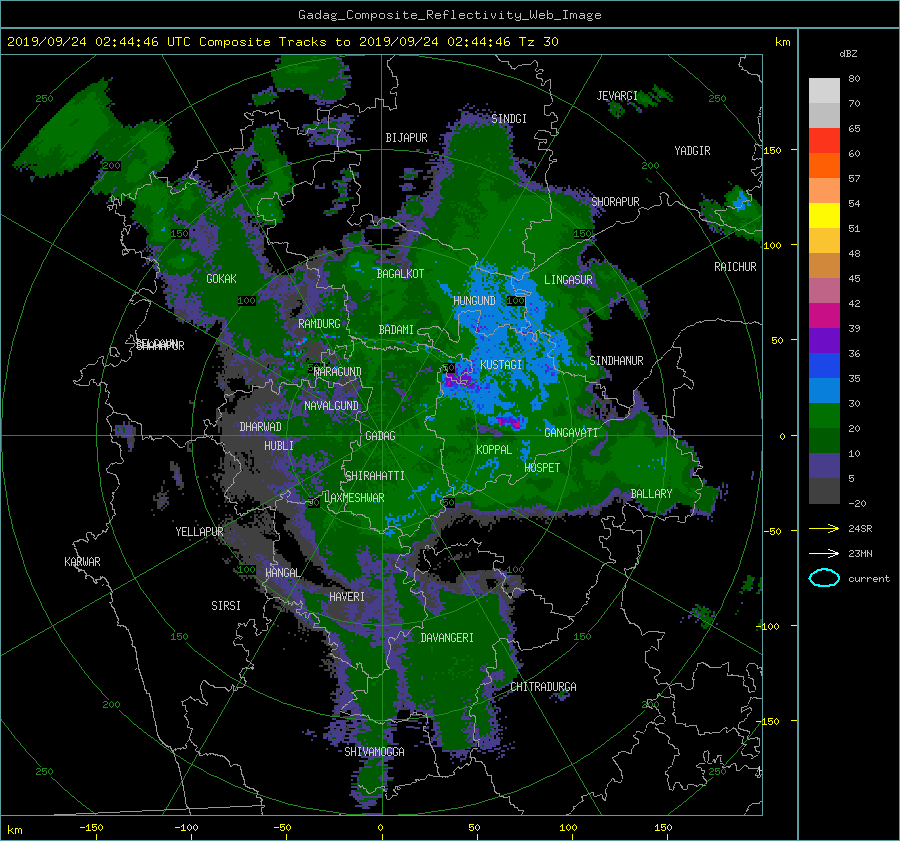Click the '-150' tick on the bottom axis

coord(91,828)
